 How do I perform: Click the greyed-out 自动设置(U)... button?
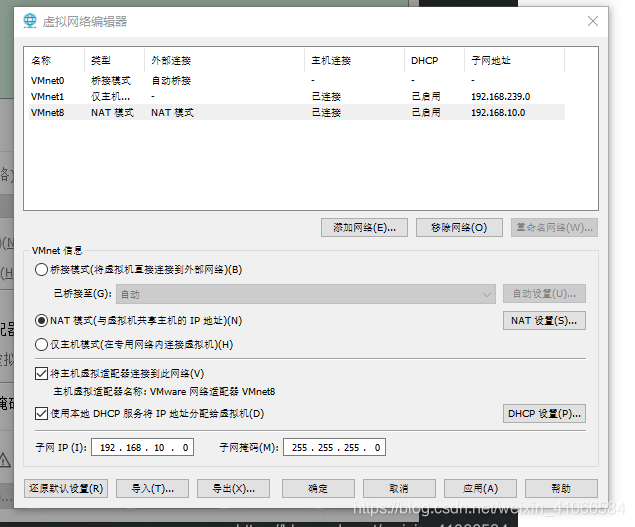(x=544, y=294)
